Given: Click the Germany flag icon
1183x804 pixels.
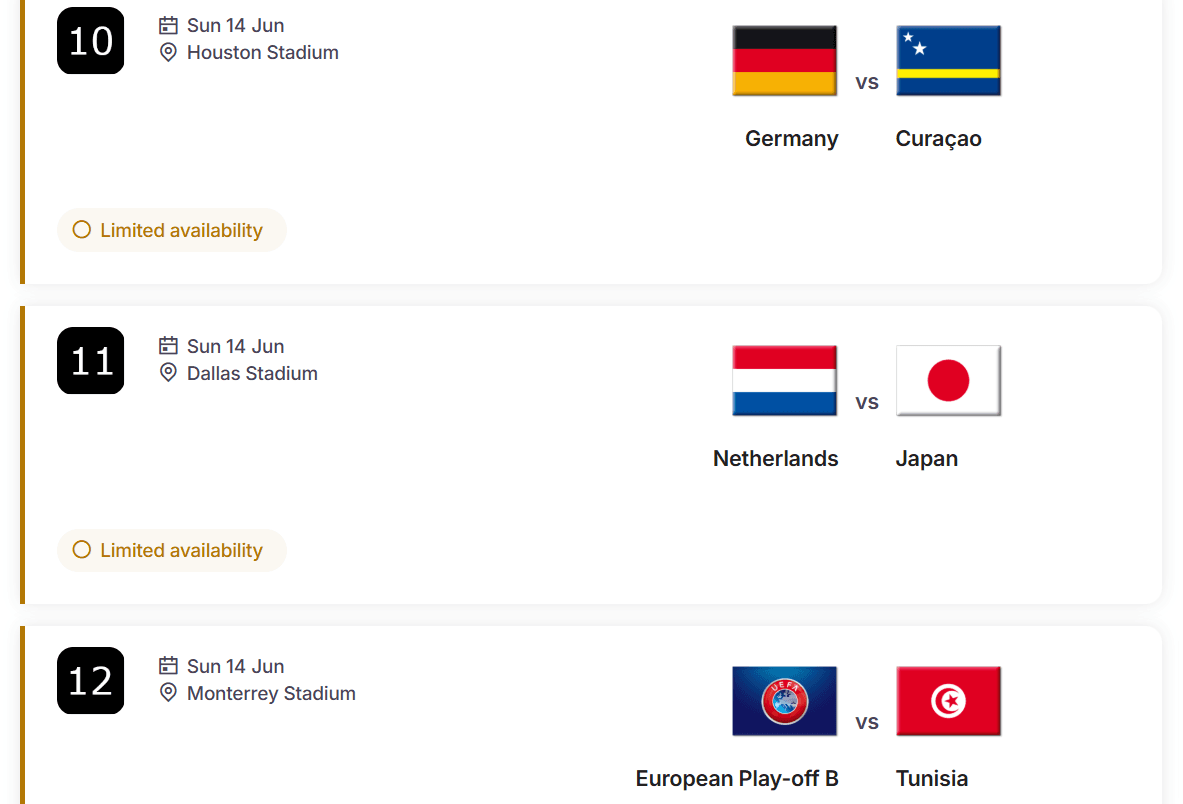Looking at the screenshot, I should [x=784, y=61].
